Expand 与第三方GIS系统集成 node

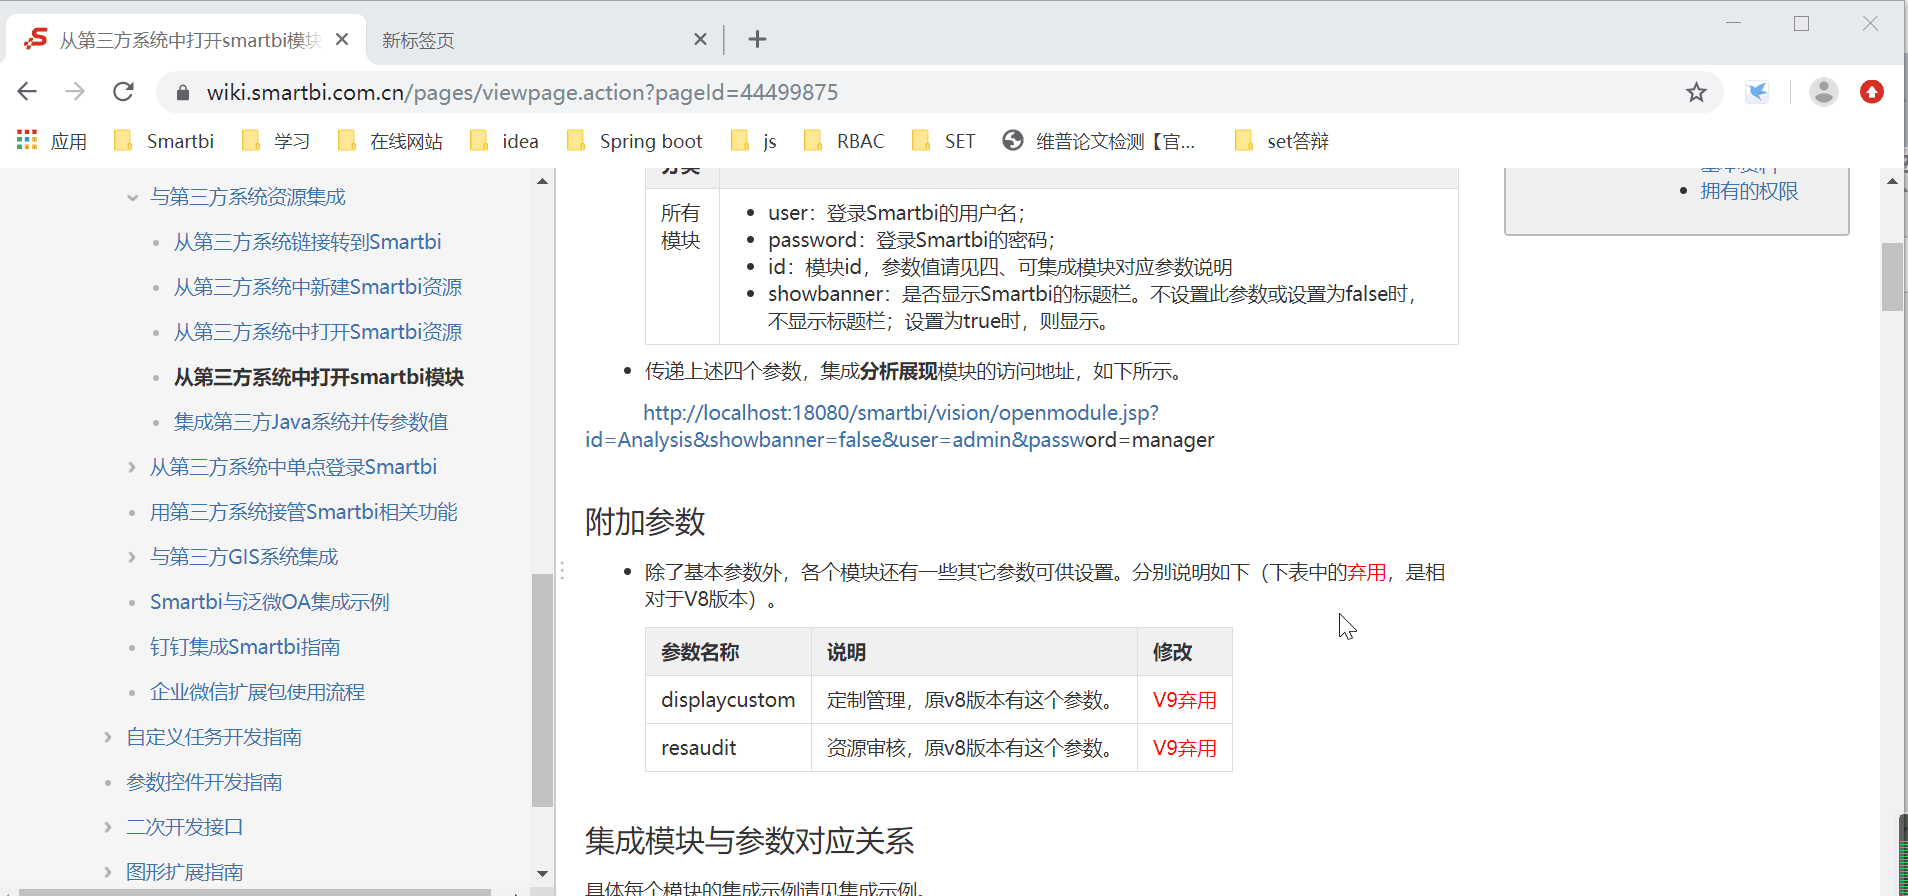132,557
